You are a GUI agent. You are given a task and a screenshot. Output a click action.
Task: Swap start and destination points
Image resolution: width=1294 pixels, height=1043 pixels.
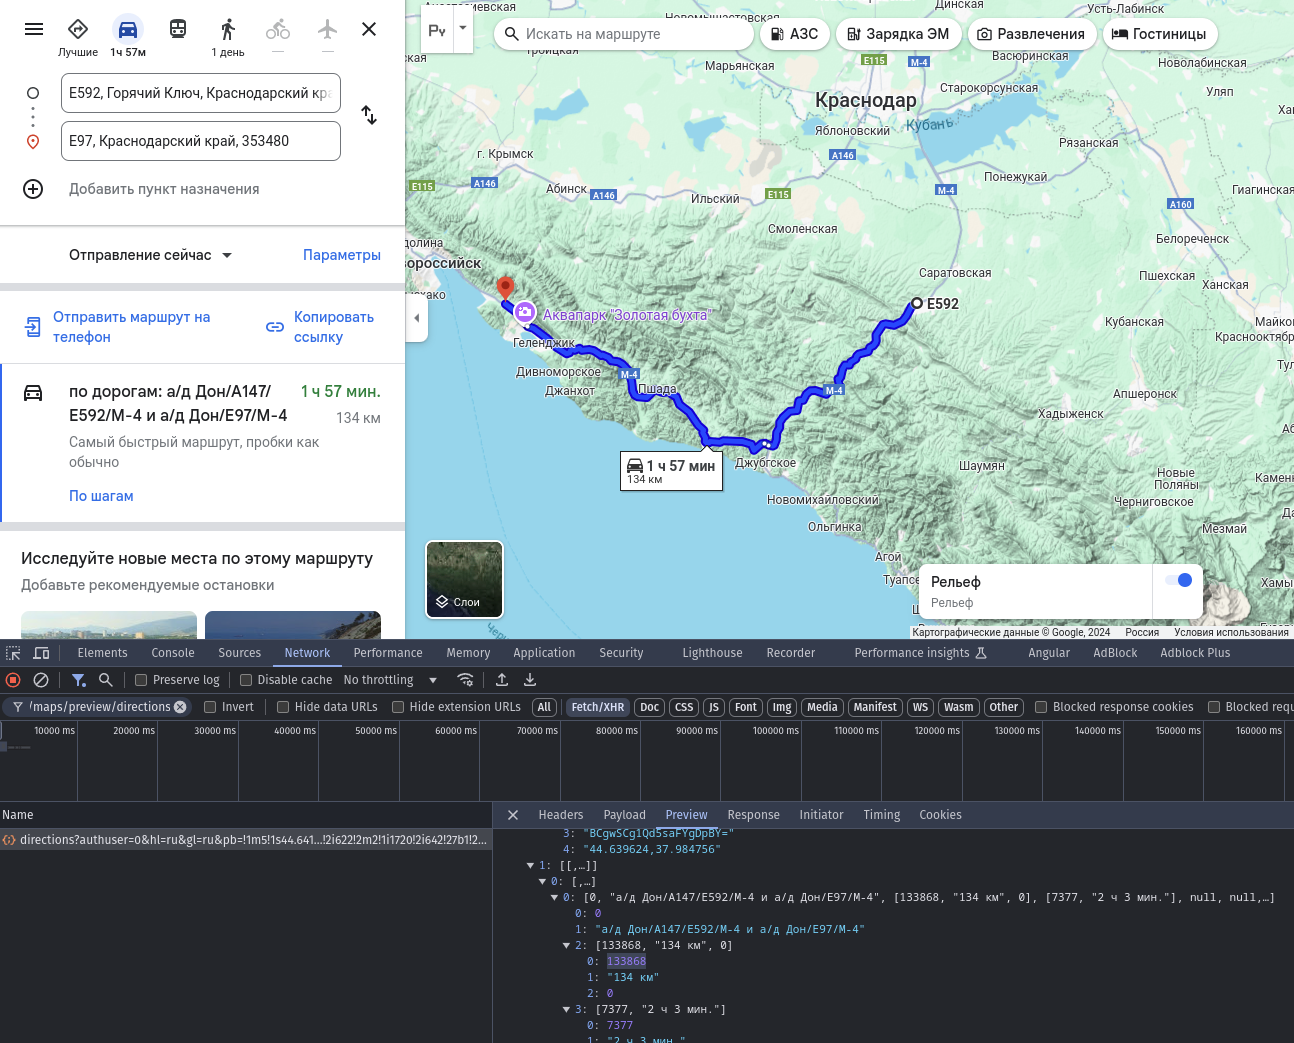point(369,115)
